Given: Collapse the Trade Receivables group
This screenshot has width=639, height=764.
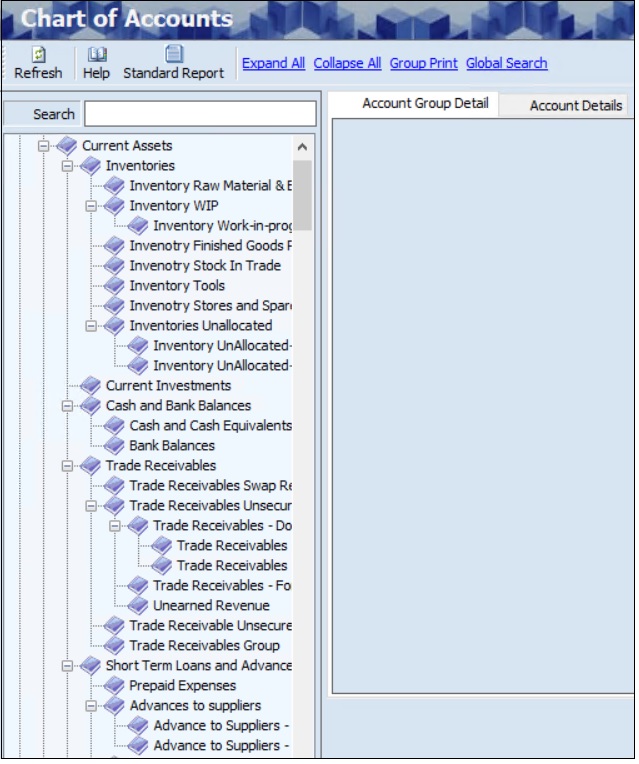Looking at the screenshot, I should point(68,466).
